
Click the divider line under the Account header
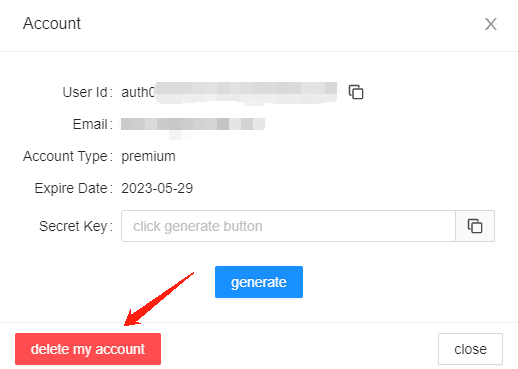tap(259, 51)
